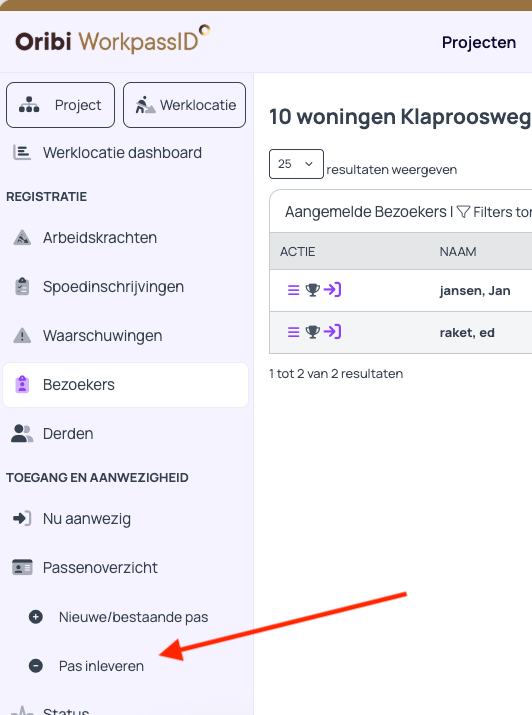Click the check-in arrow icon for jansen, Jan

tap(332, 290)
